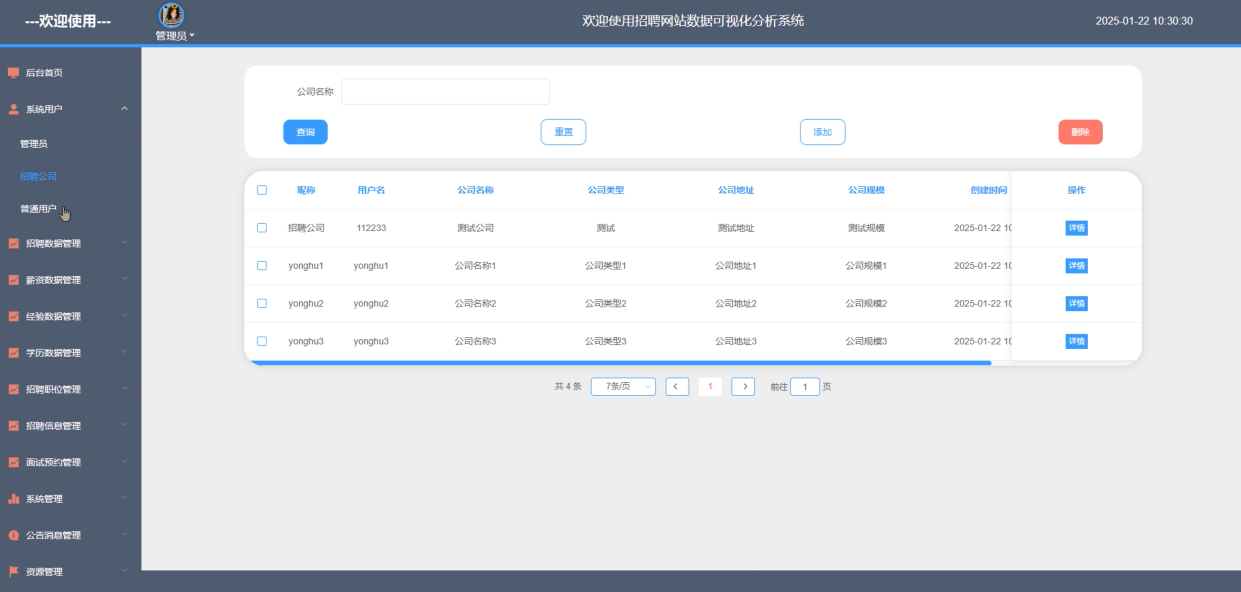This screenshot has height=592, width=1241.
Task: Click the table horizontal scrollbar
Action: click(x=620, y=363)
